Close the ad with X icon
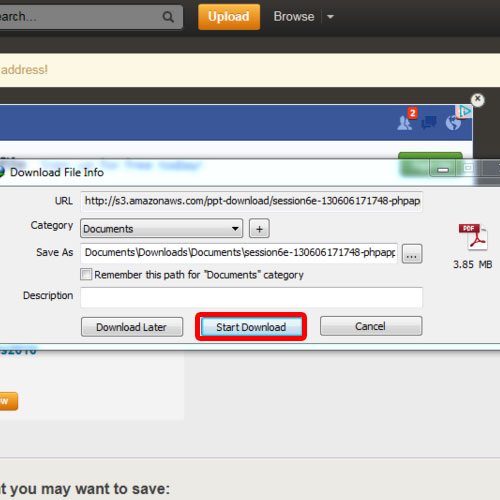 click(477, 99)
